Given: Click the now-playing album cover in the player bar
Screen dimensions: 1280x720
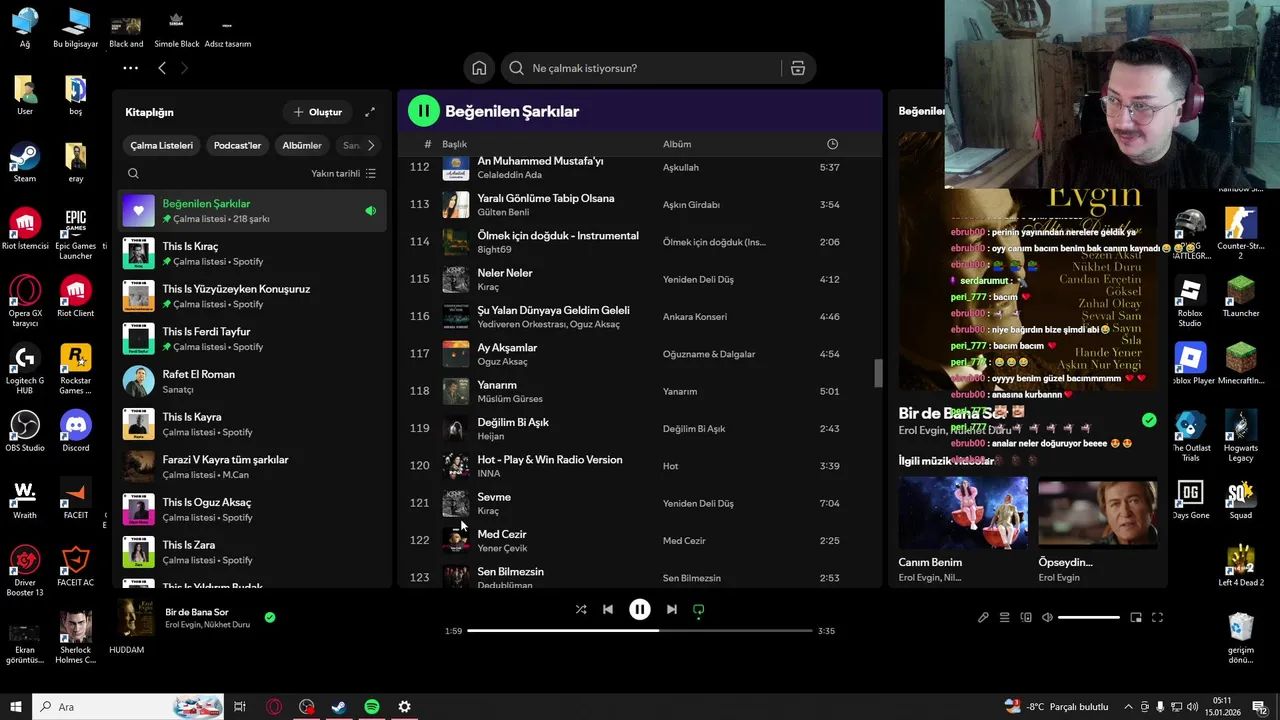Looking at the screenshot, I should [137, 617].
